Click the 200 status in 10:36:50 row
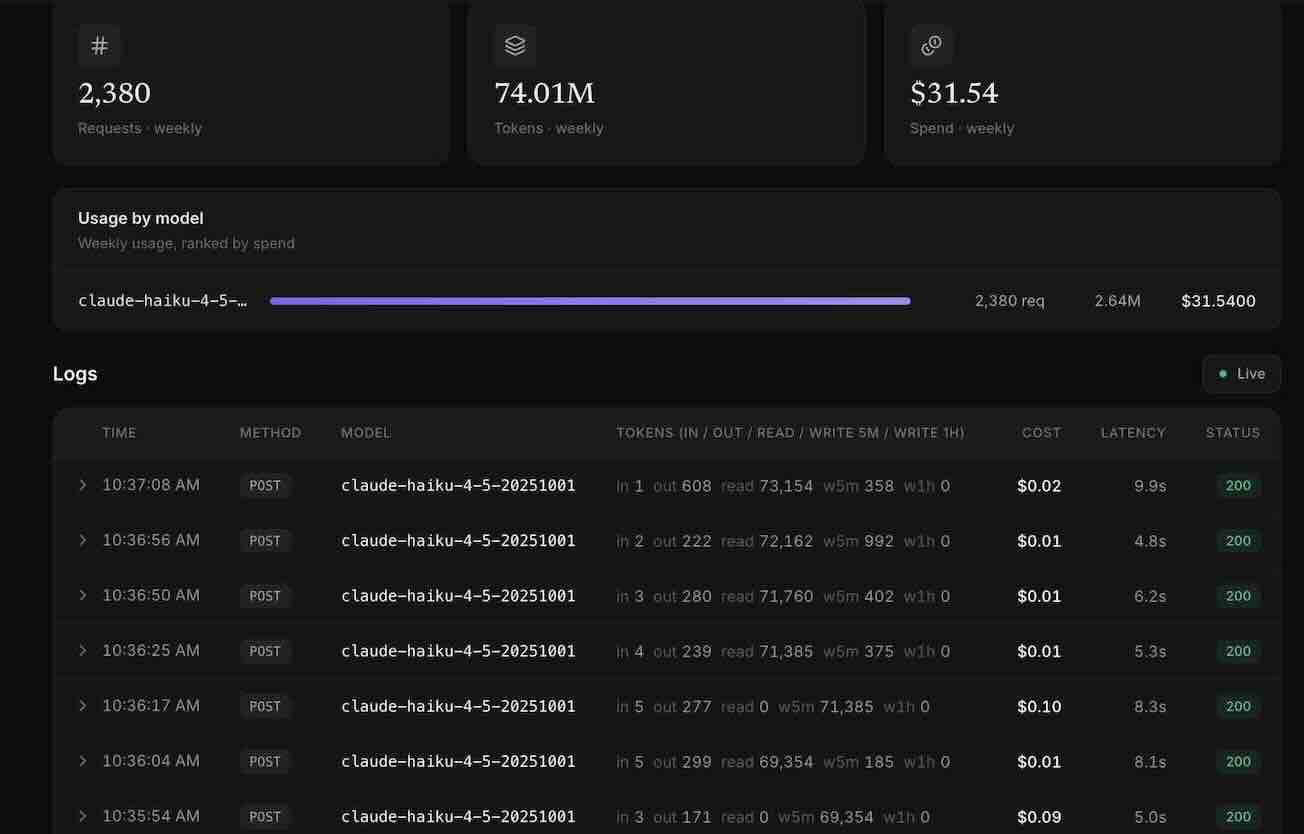The image size is (1304, 834). coord(1238,596)
